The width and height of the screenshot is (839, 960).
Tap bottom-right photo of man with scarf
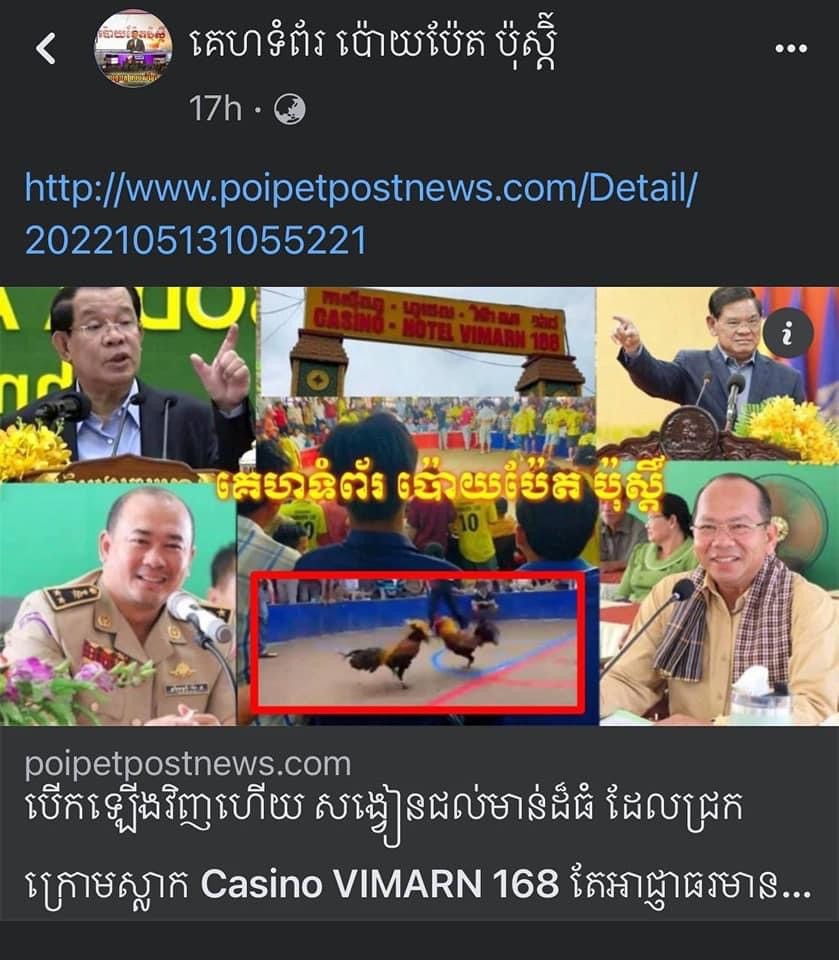pyautogui.click(x=719, y=593)
